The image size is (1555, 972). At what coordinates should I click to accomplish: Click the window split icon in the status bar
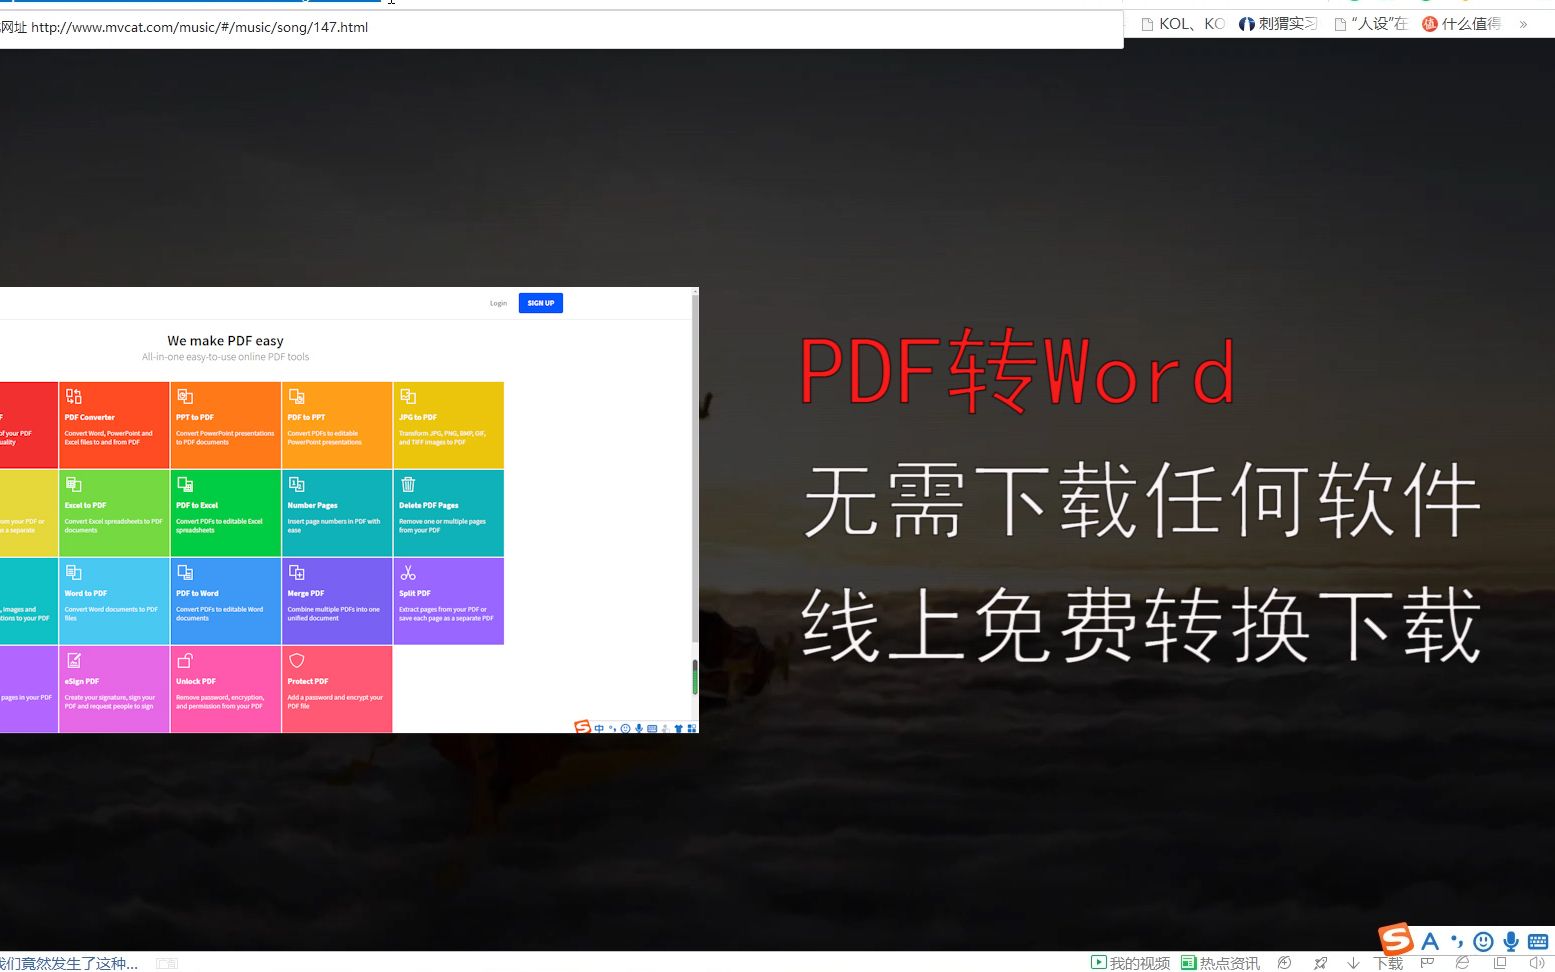pos(1500,963)
